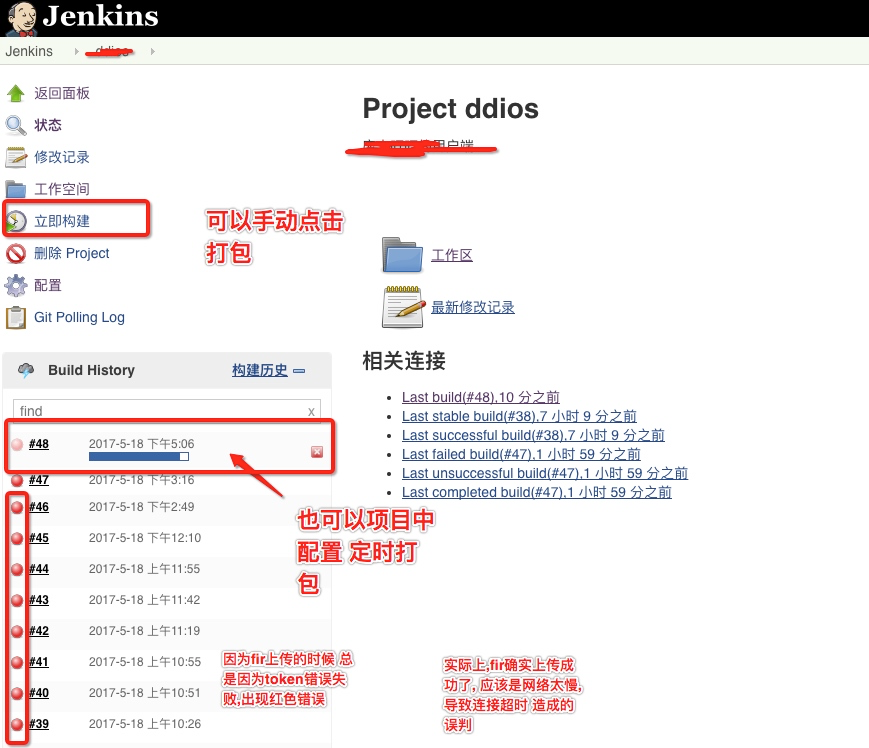Collapse build history using the dash icon

pyautogui.click(x=299, y=371)
